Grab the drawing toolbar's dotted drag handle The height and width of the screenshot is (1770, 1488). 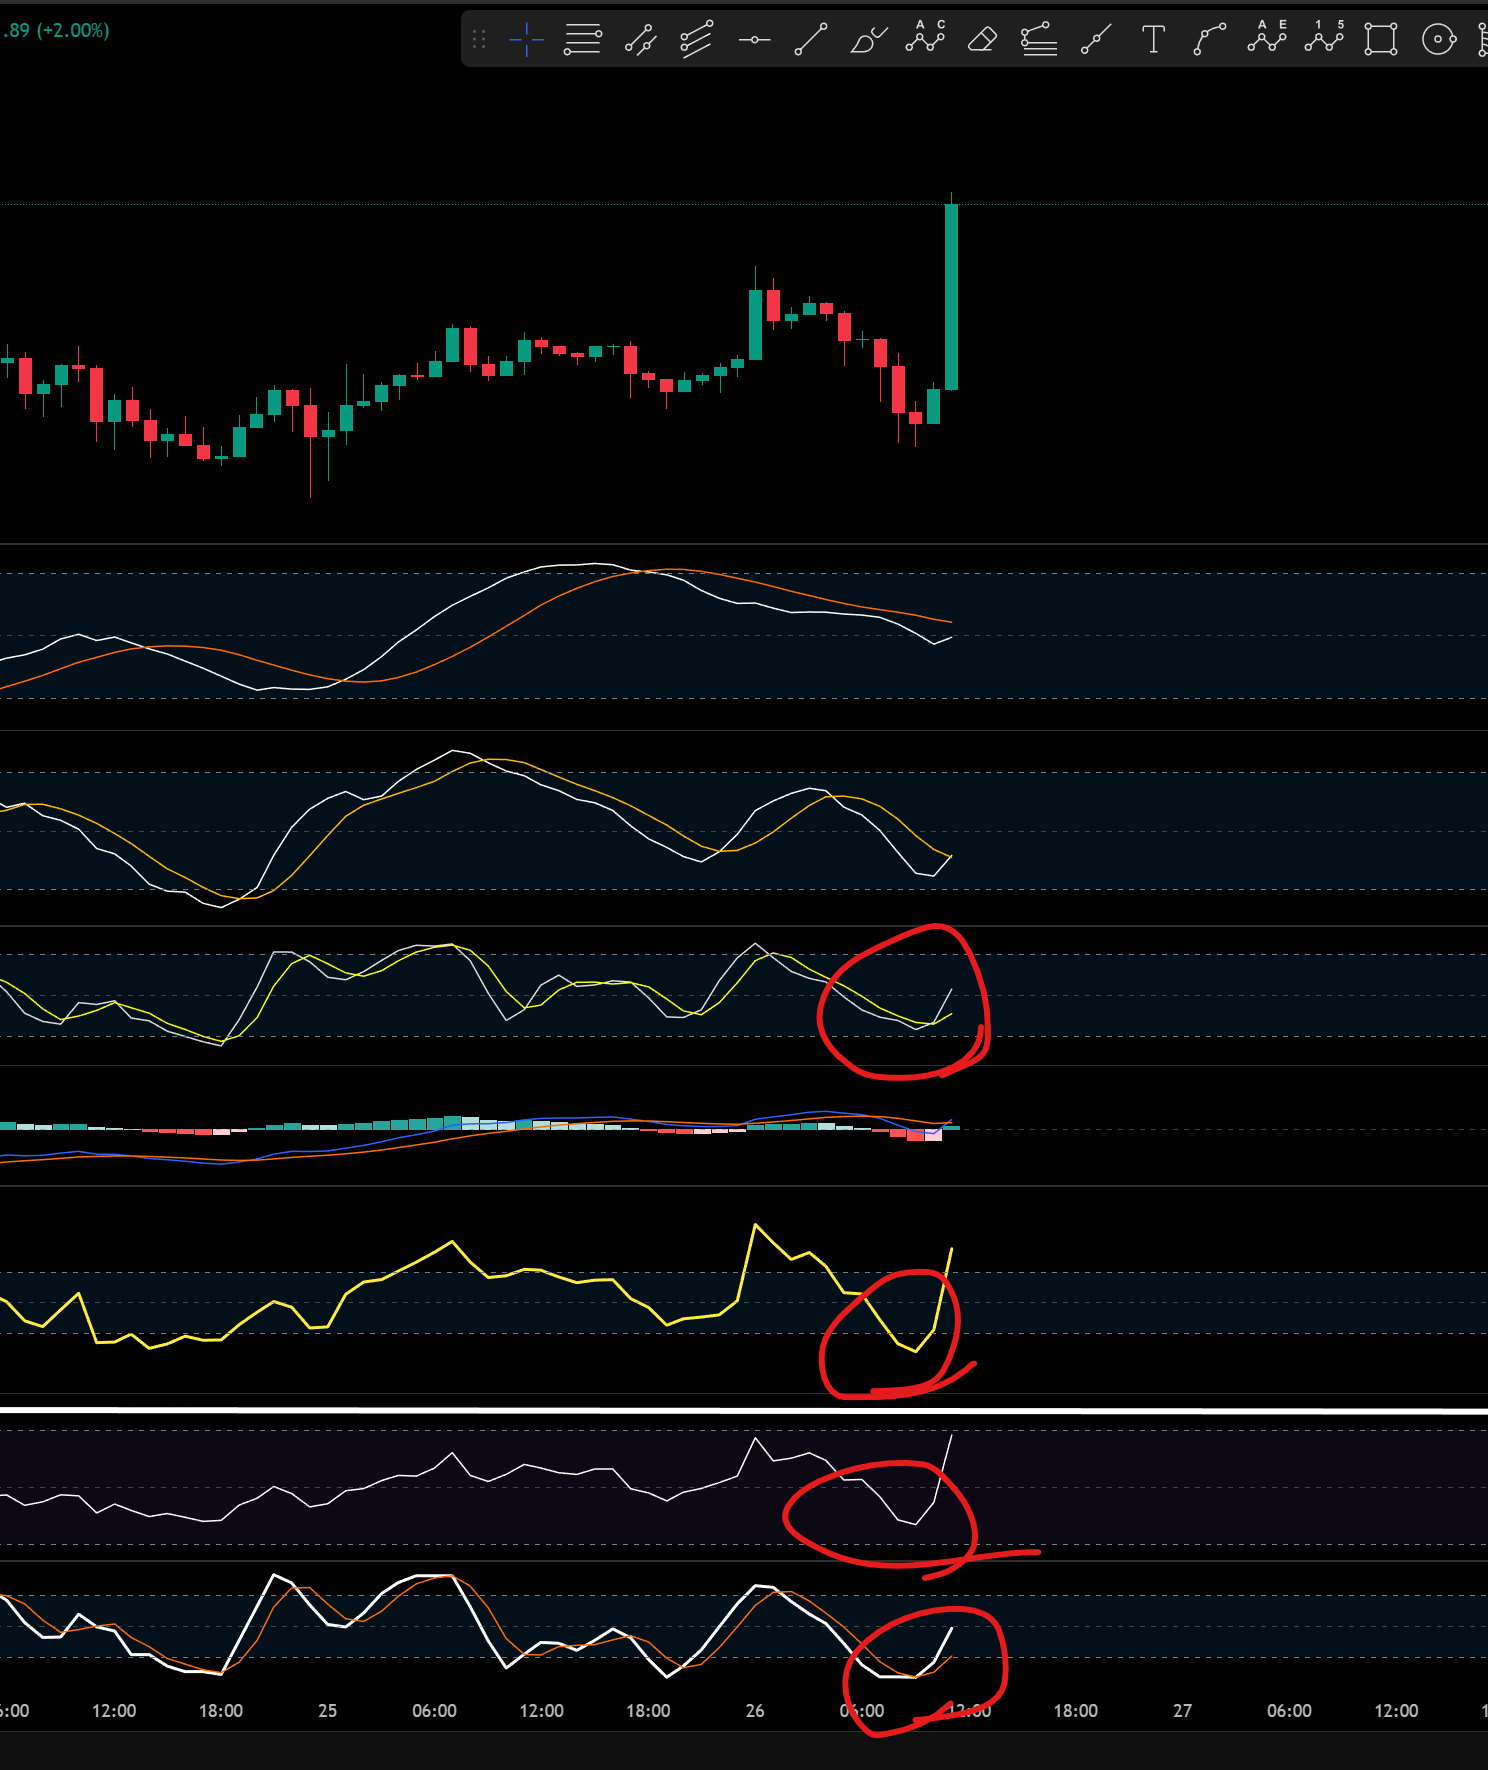click(x=479, y=40)
